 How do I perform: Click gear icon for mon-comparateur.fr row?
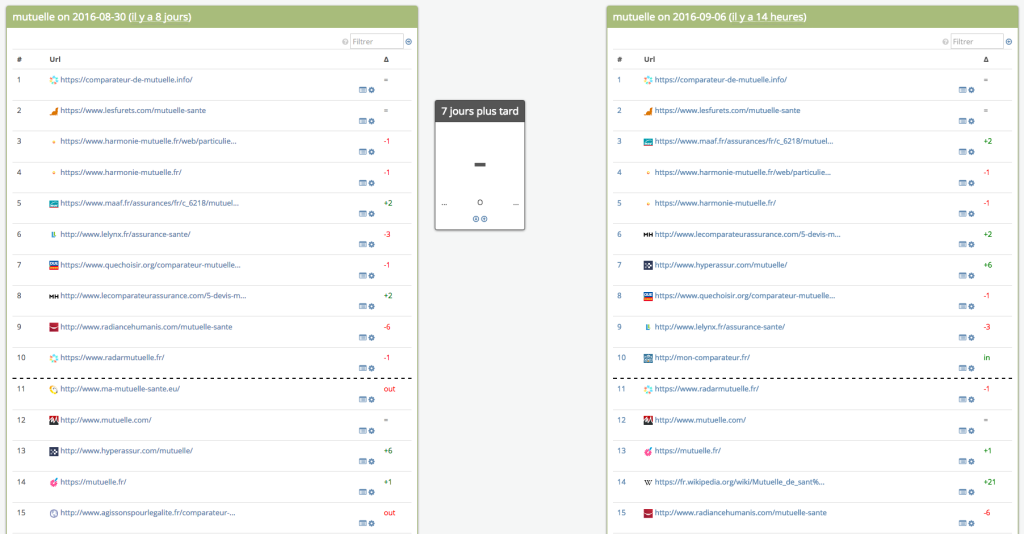click(x=972, y=368)
